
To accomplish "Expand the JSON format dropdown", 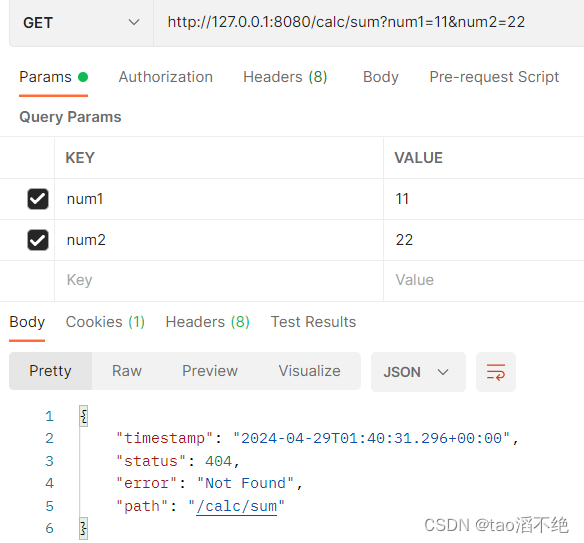I will pyautogui.click(x=418, y=372).
